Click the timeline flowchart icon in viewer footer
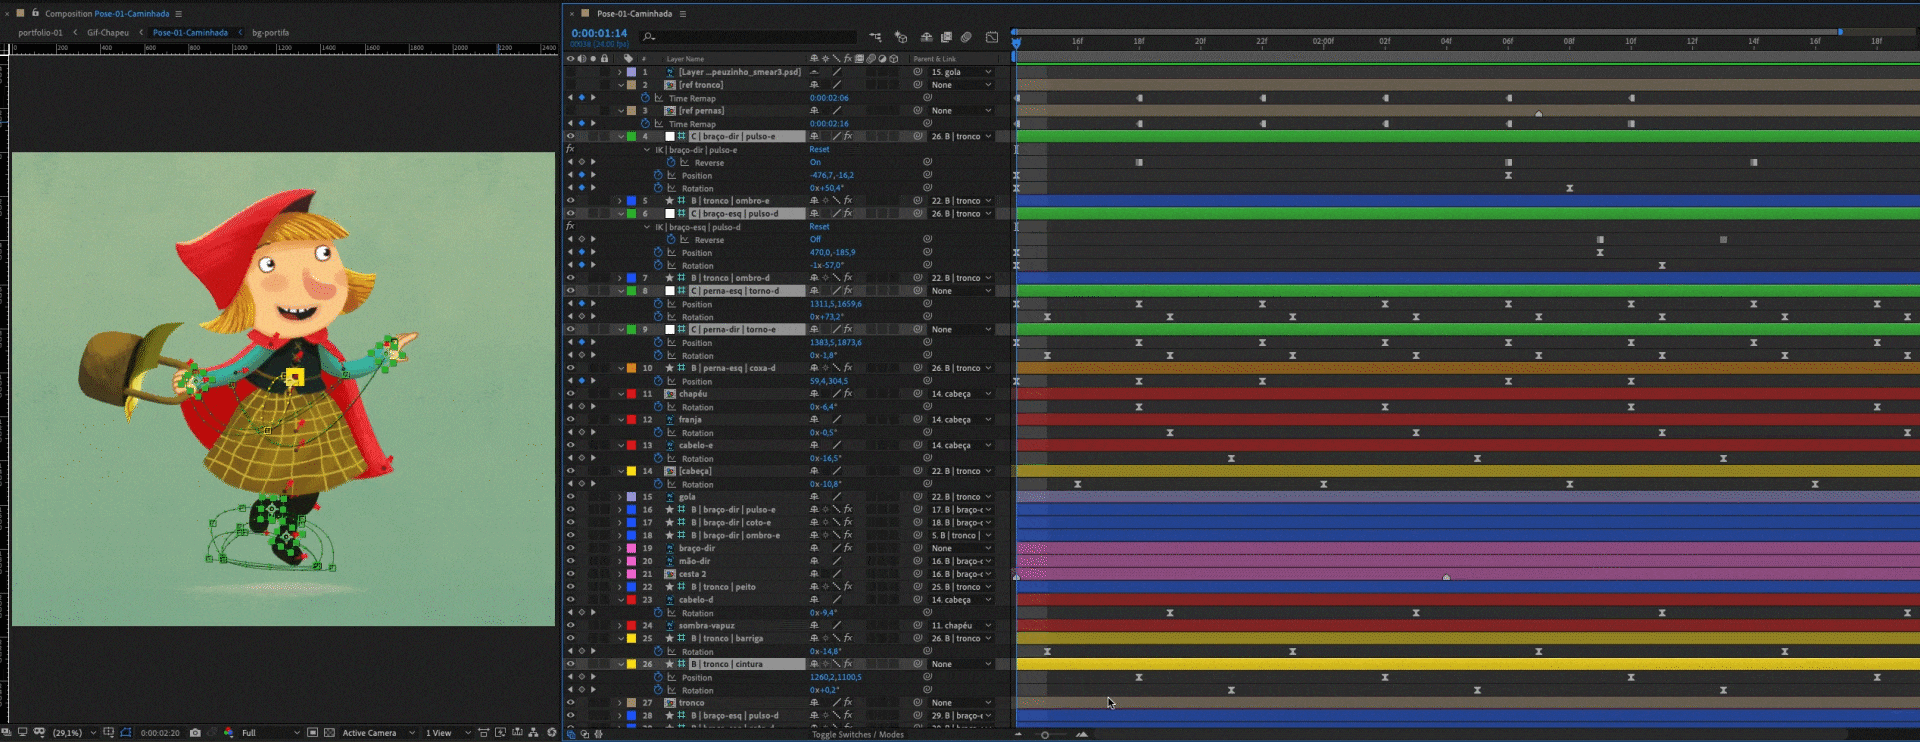The height and width of the screenshot is (742, 1920). (534, 733)
